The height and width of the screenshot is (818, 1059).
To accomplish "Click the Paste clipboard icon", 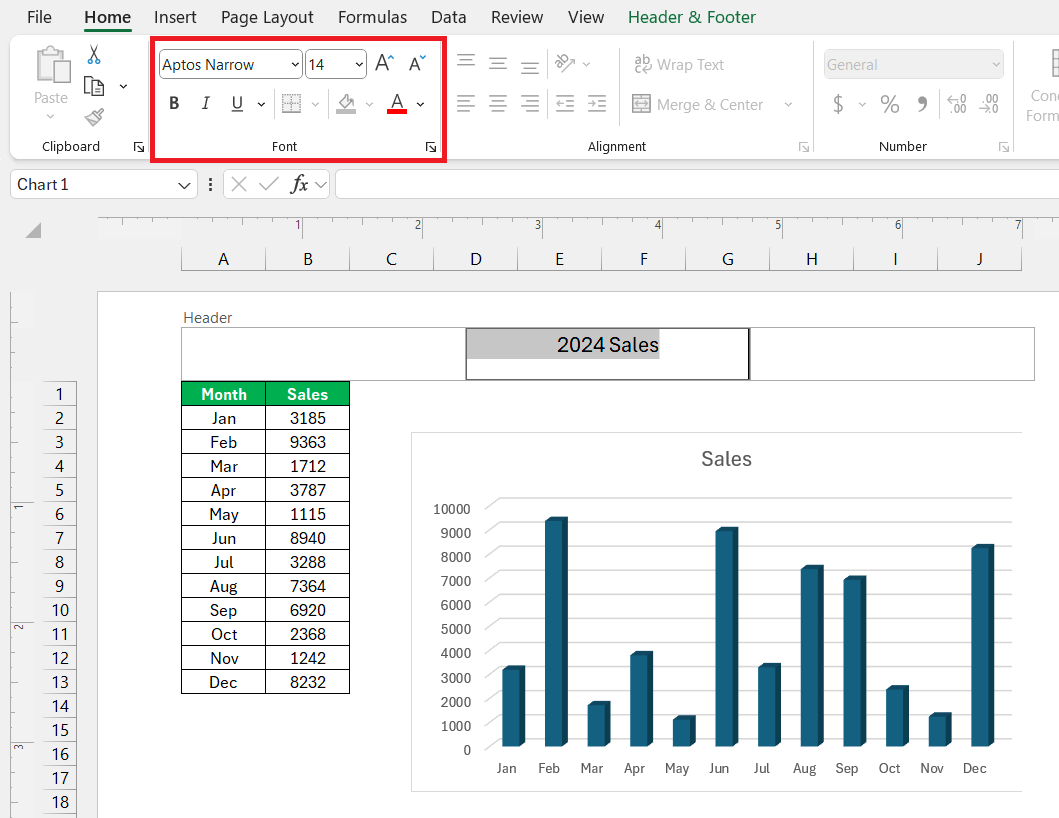I will [53, 65].
